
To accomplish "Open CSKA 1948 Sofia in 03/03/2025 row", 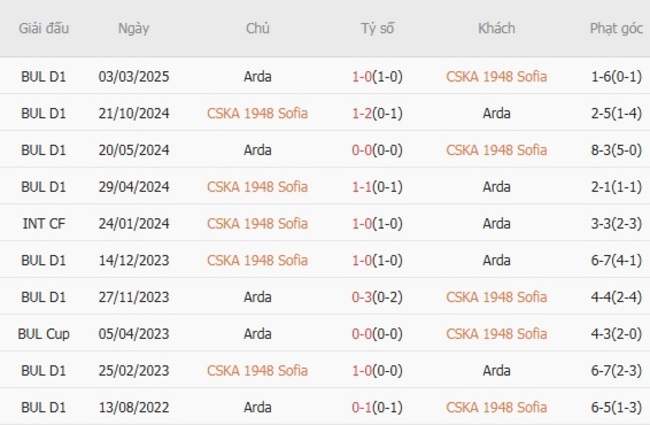I will click(496, 76).
